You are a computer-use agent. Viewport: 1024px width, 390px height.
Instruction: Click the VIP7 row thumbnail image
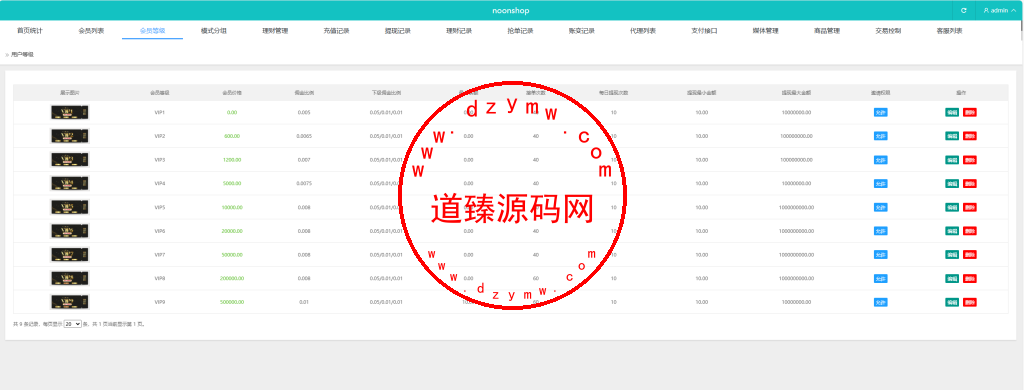point(70,254)
